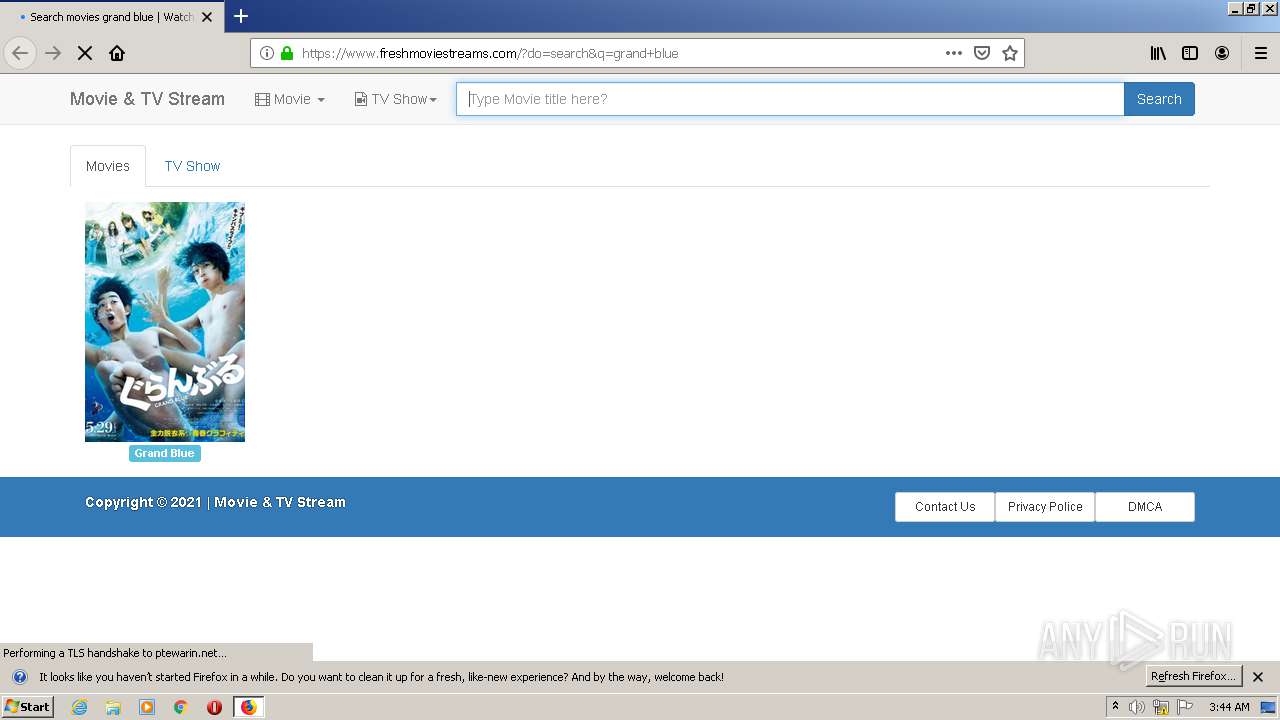Open a new browser tab
Viewport: 1280px width, 720px height.
pyautogui.click(x=241, y=16)
